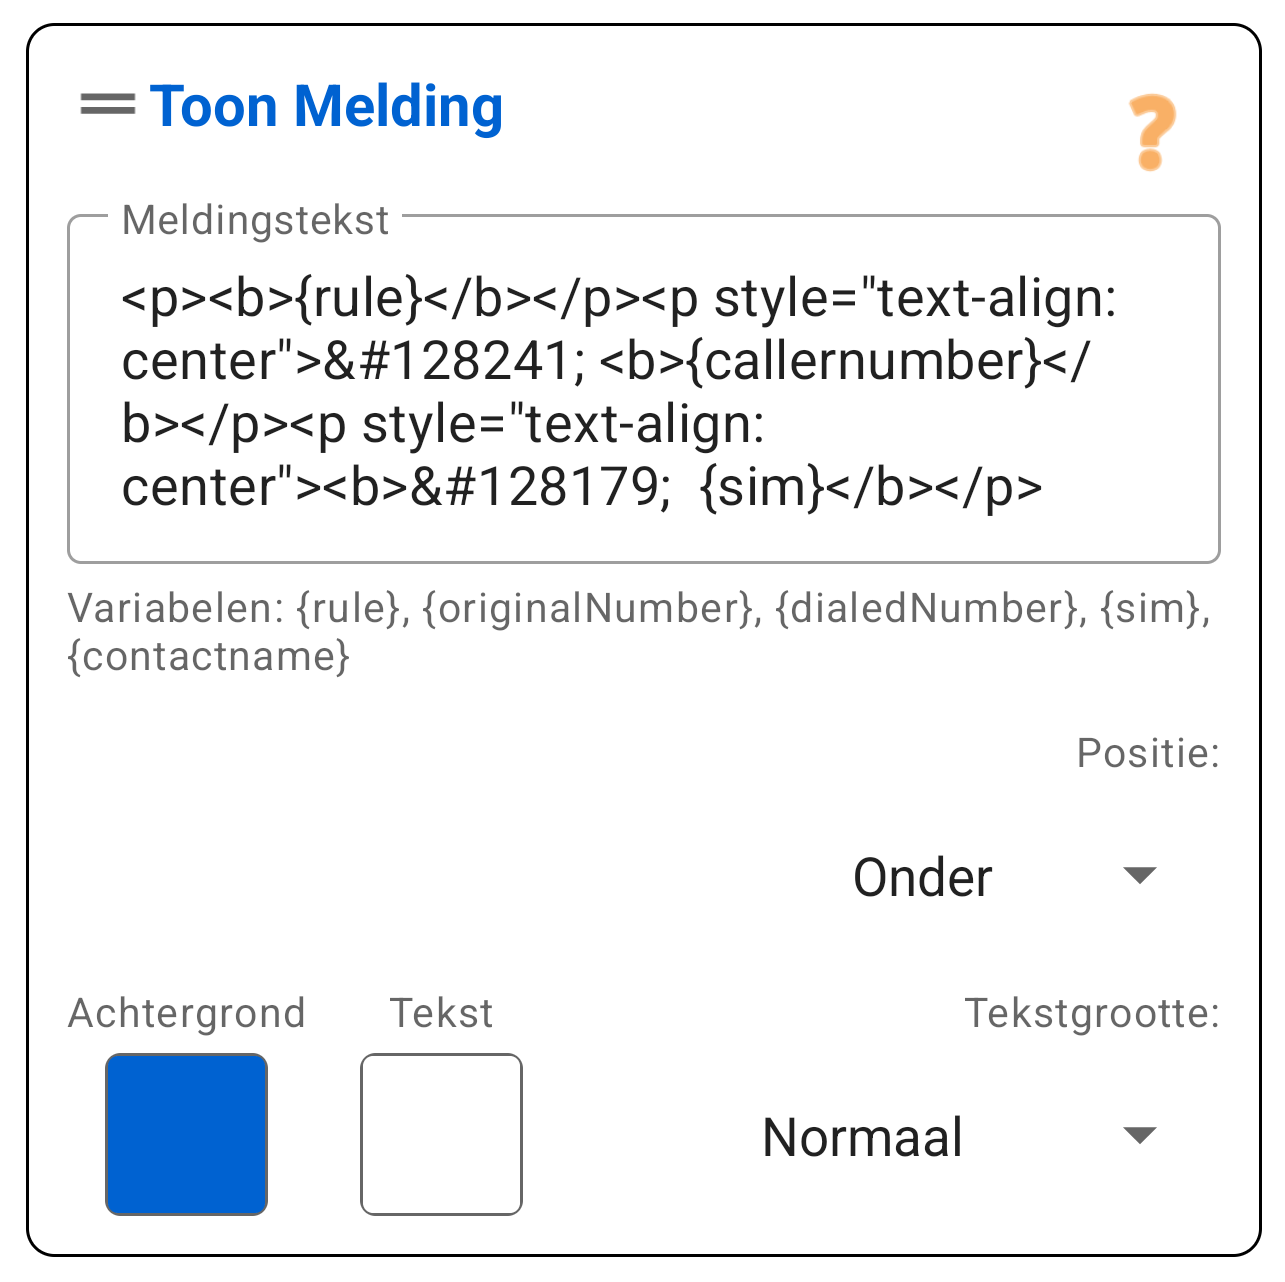Viewport: 1285px width, 1282px height.
Task: Click the blue Achtergrond color swatch
Action: click(186, 1134)
